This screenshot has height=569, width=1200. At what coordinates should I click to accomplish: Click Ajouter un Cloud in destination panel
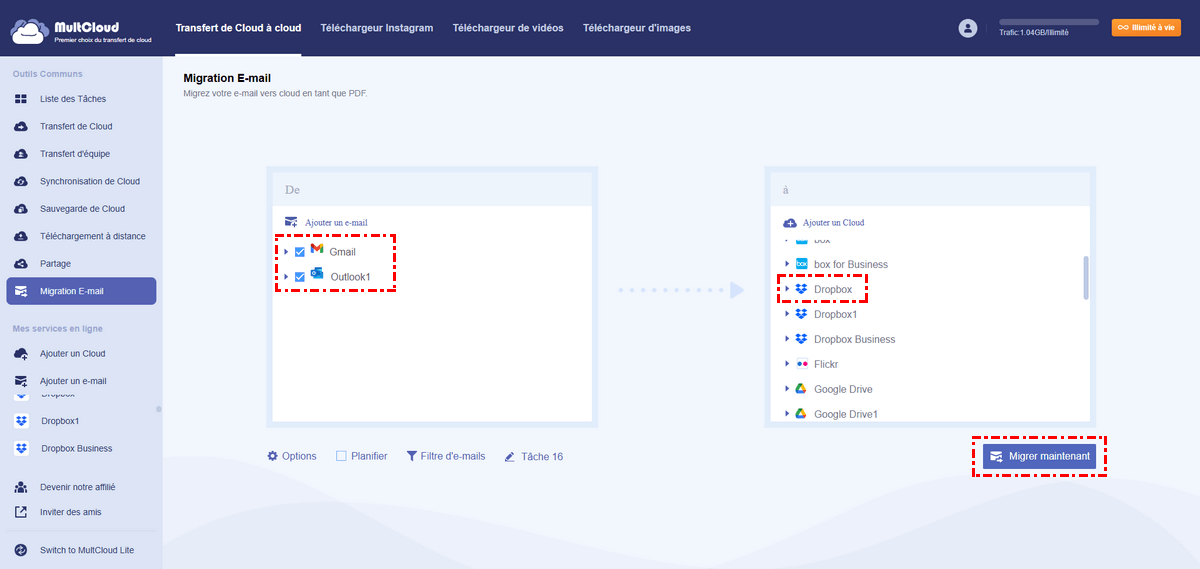coord(823,222)
